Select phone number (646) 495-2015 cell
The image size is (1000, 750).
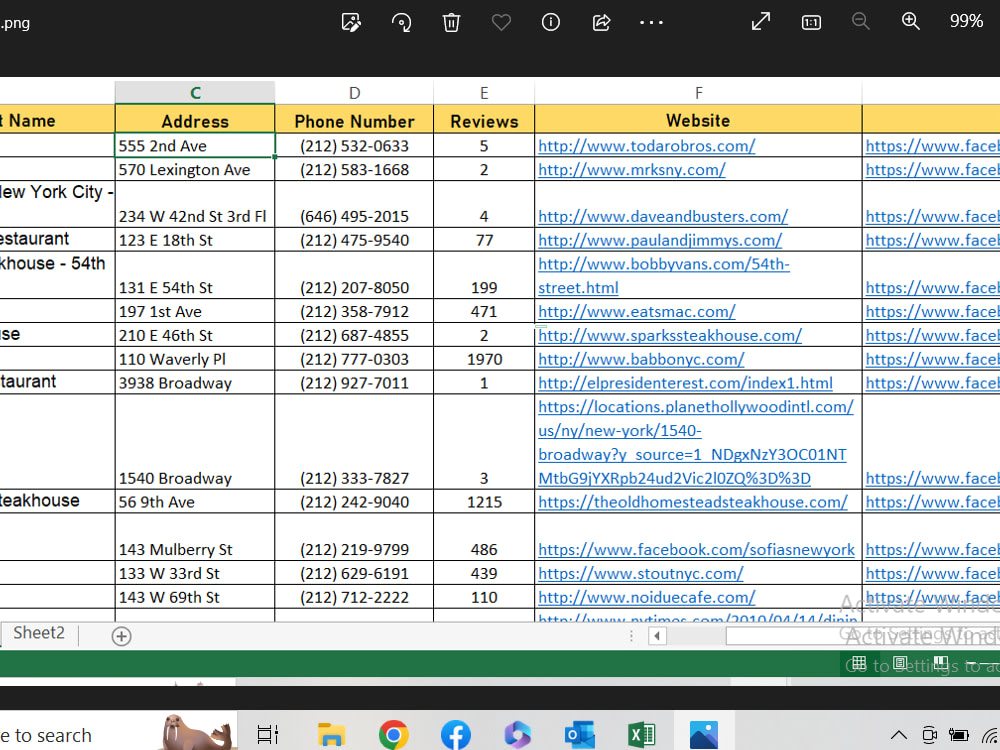point(355,204)
